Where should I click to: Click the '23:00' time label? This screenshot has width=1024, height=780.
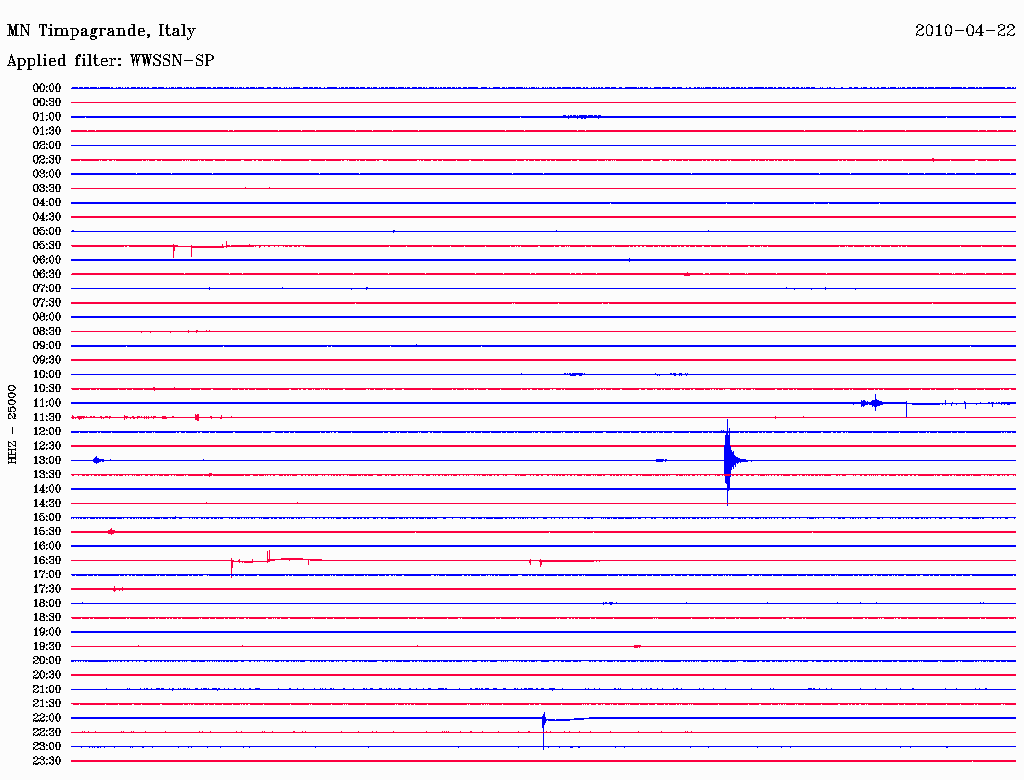coord(47,746)
